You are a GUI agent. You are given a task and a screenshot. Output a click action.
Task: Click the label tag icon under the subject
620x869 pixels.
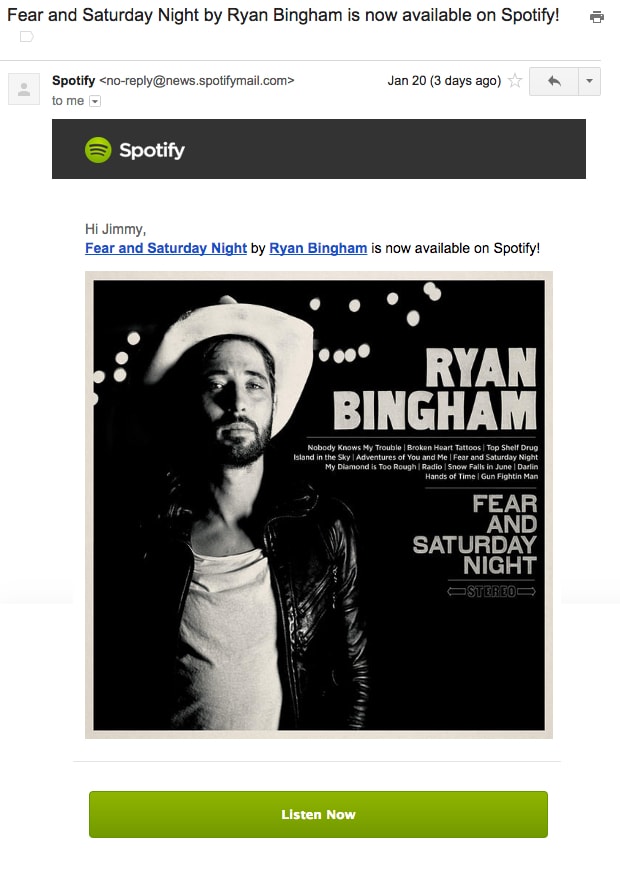click(26, 37)
